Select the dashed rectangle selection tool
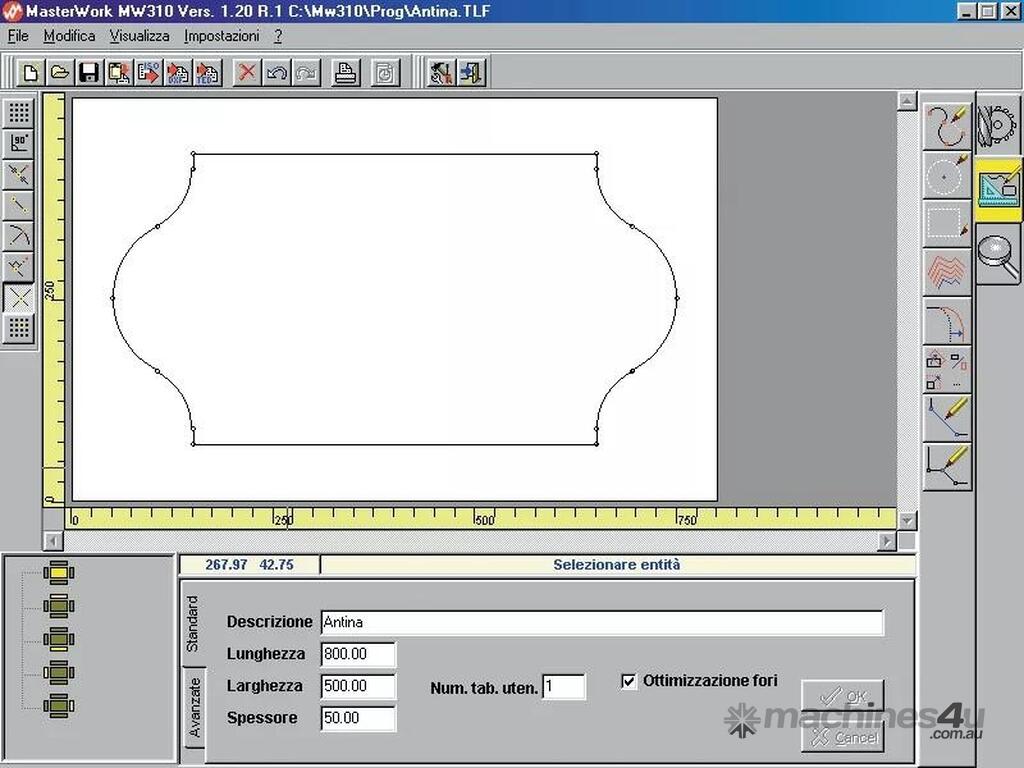This screenshot has height=768, width=1024. 945,224
